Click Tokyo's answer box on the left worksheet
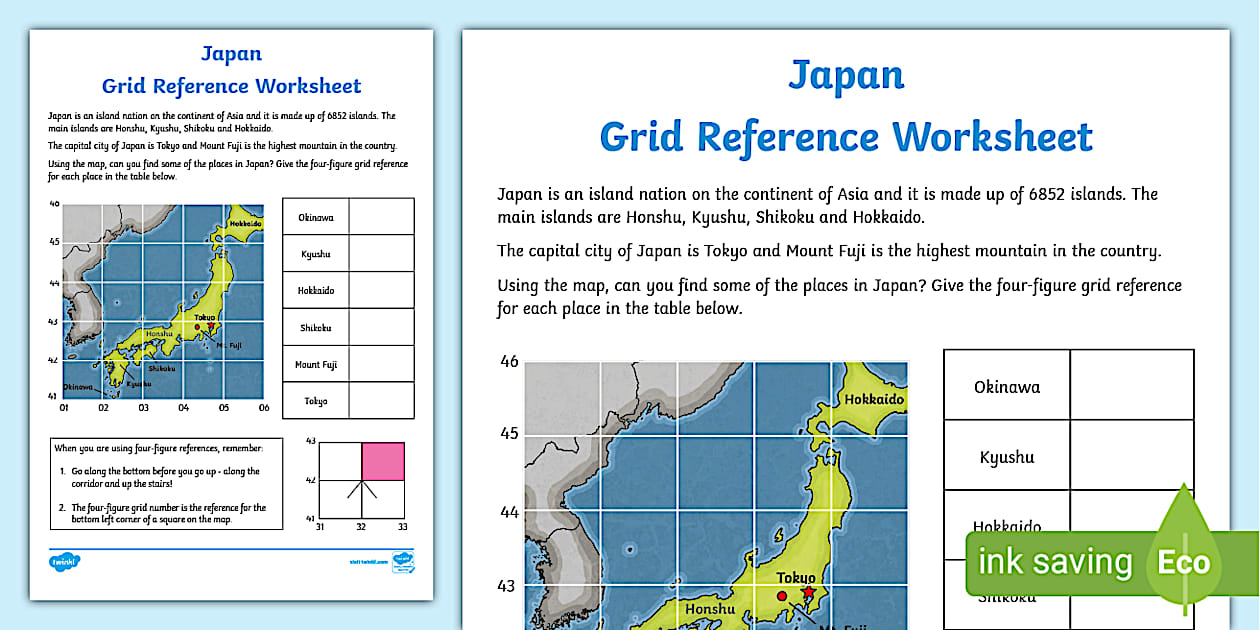 [x=383, y=401]
